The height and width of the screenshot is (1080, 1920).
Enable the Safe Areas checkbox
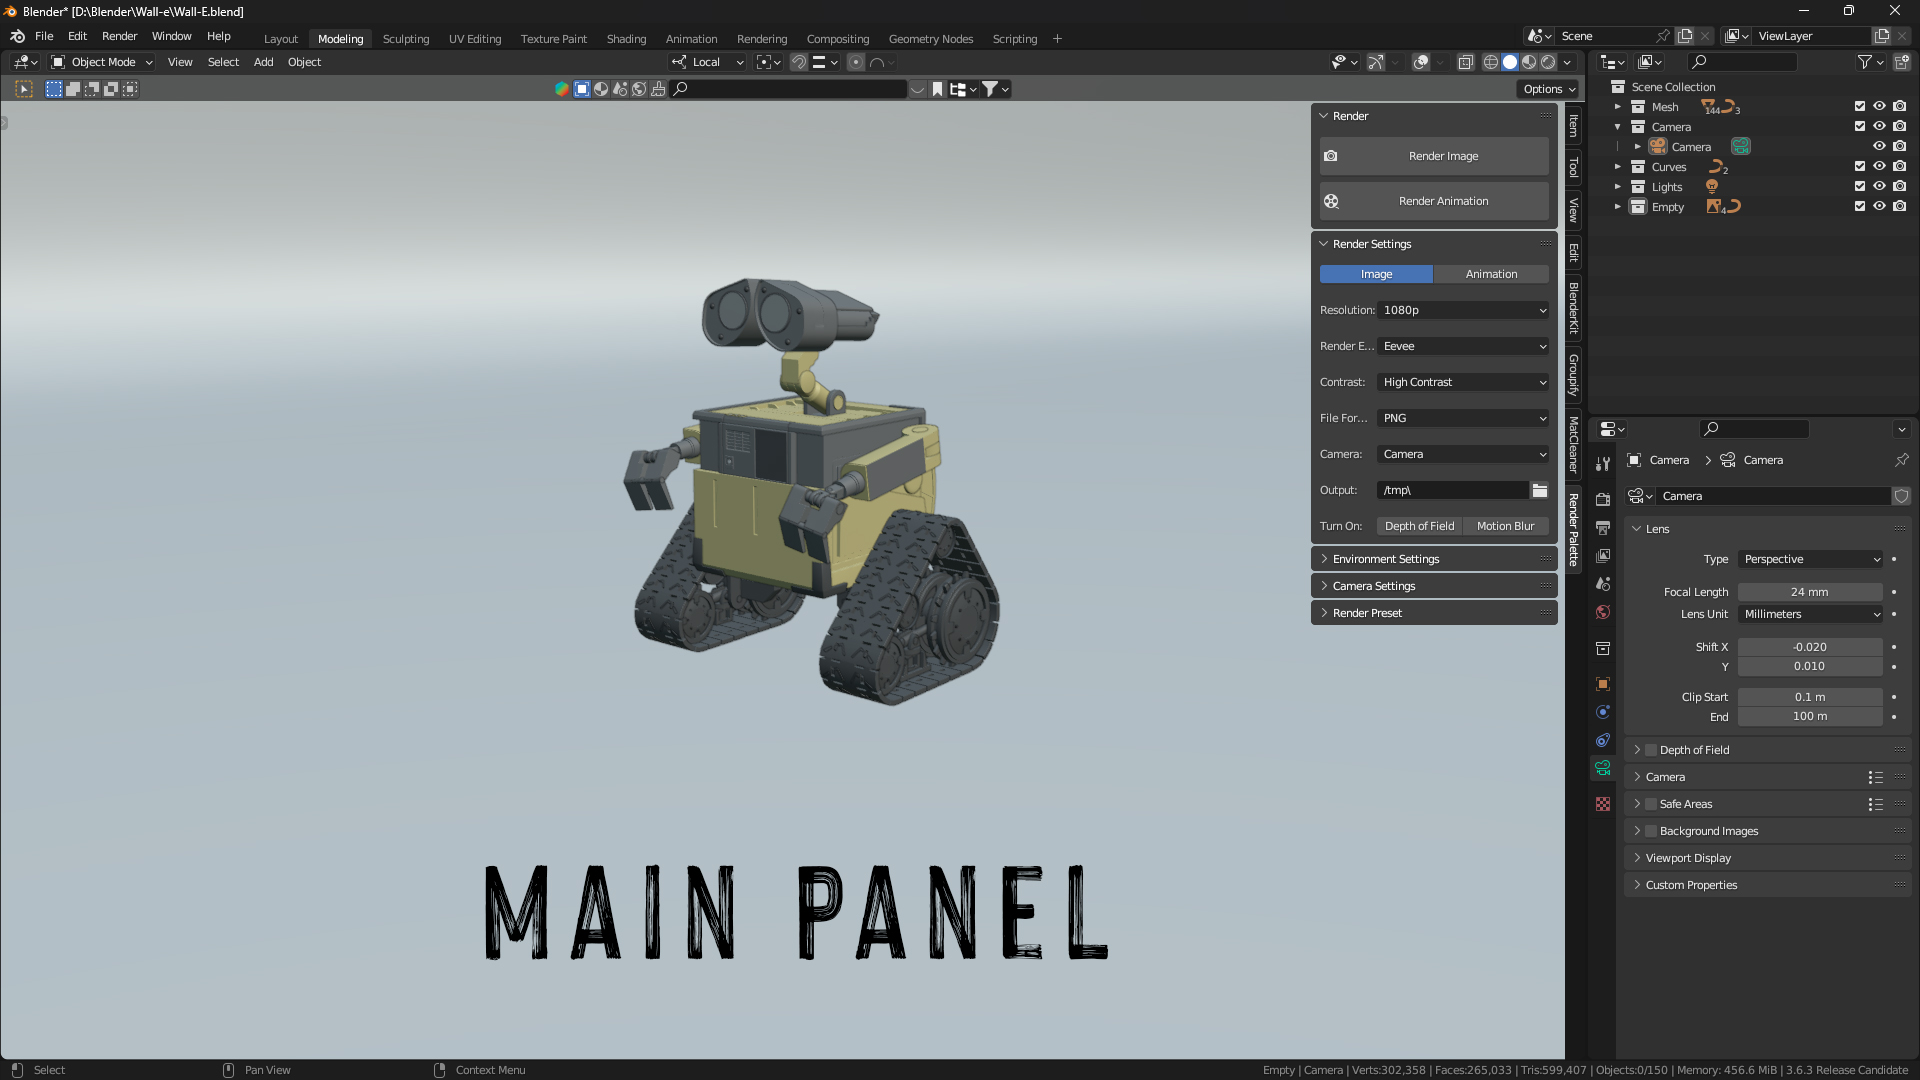[1651, 804]
